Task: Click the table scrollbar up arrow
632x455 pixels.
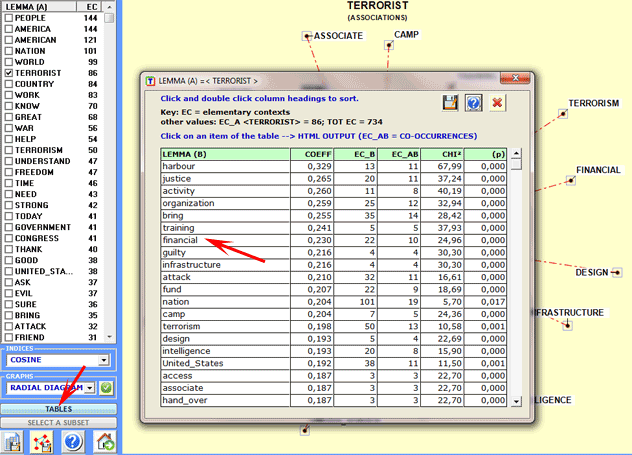Action: pyautogui.click(x=516, y=154)
